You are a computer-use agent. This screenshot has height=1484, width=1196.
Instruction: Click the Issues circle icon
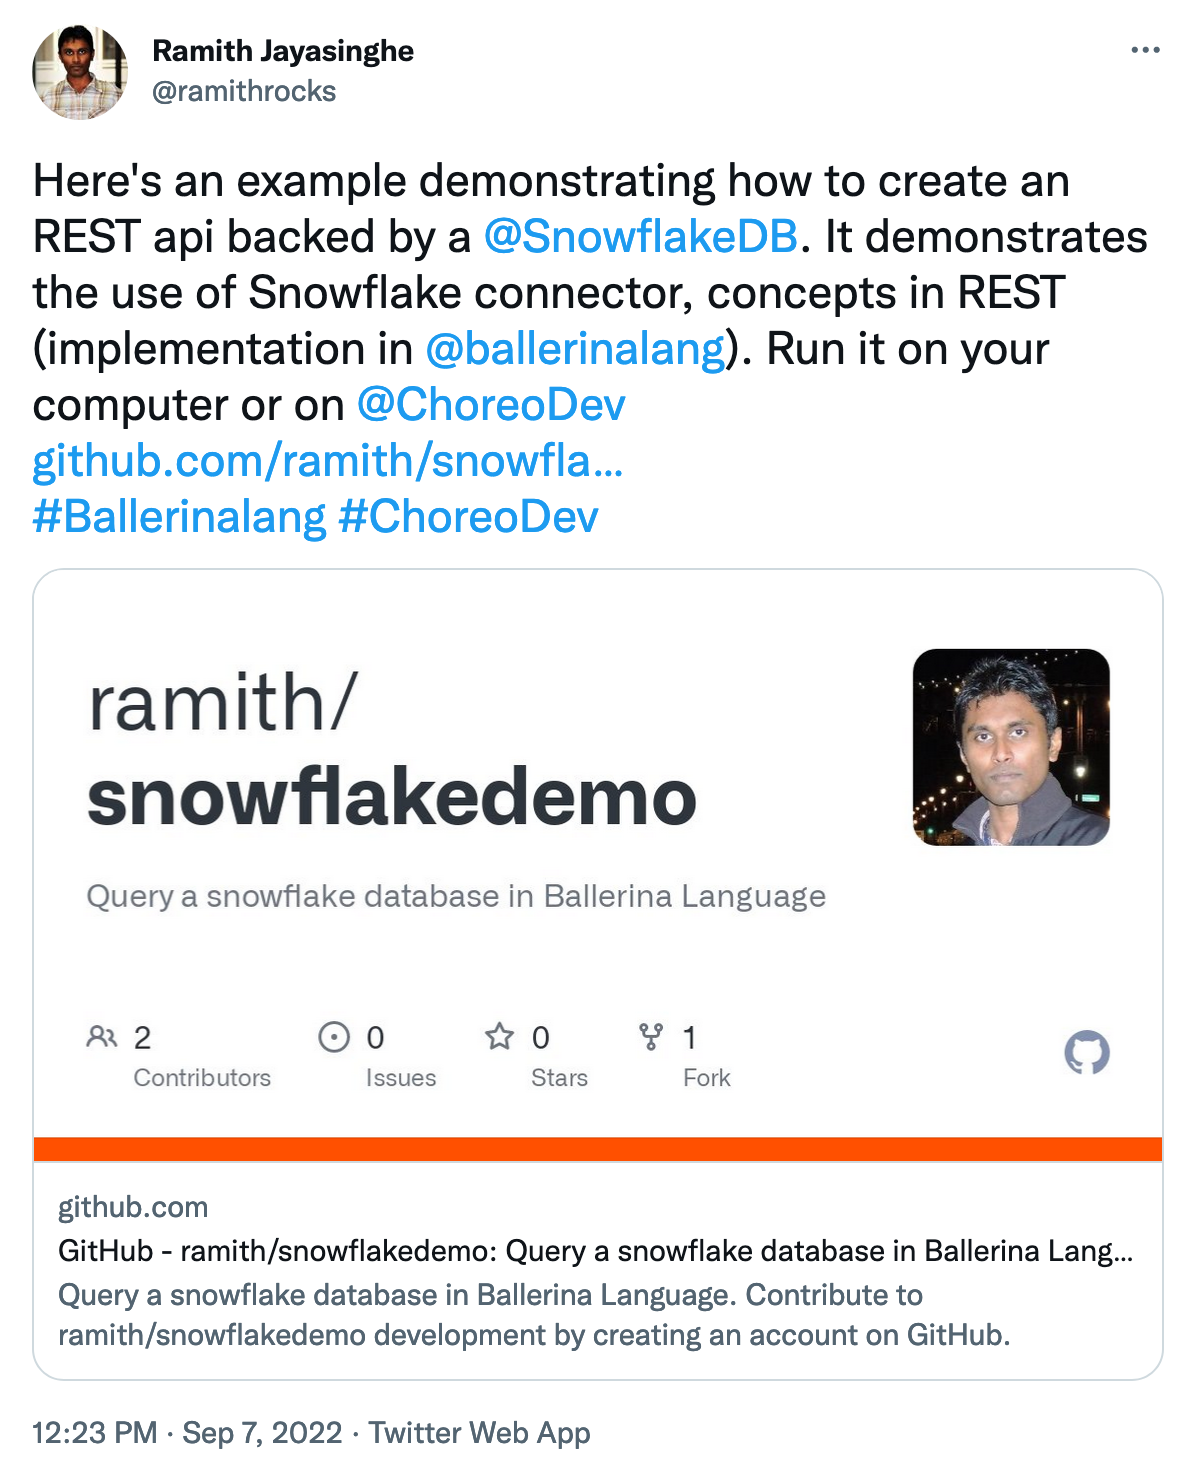point(334,1037)
